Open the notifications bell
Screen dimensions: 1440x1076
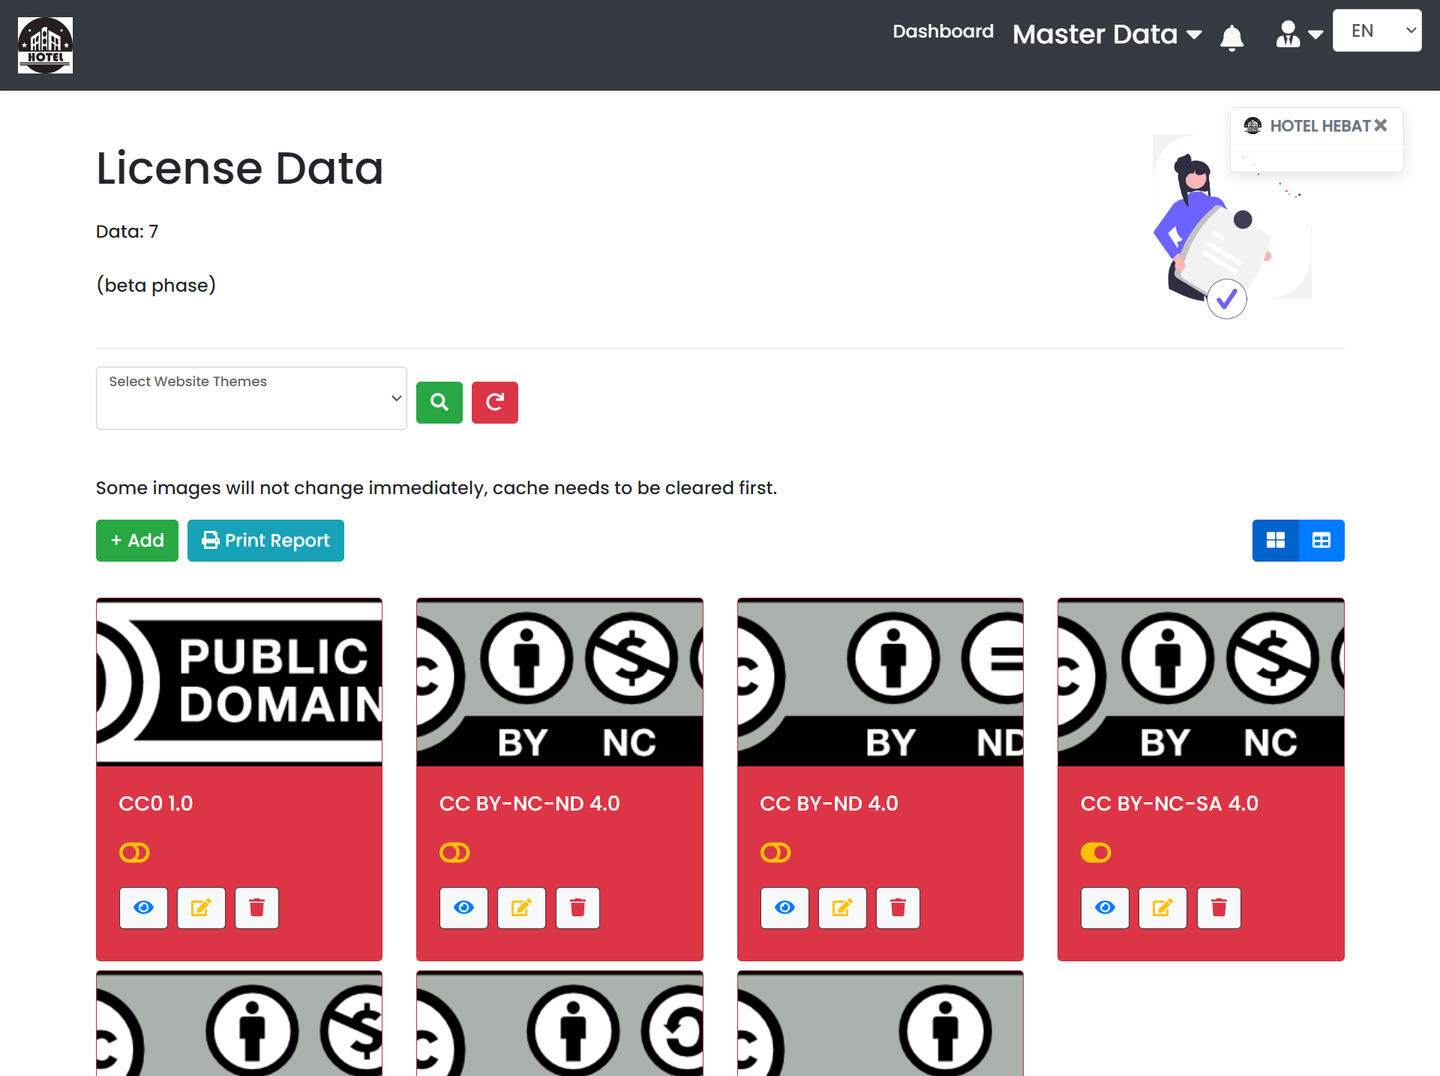click(x=1232, y=38)
